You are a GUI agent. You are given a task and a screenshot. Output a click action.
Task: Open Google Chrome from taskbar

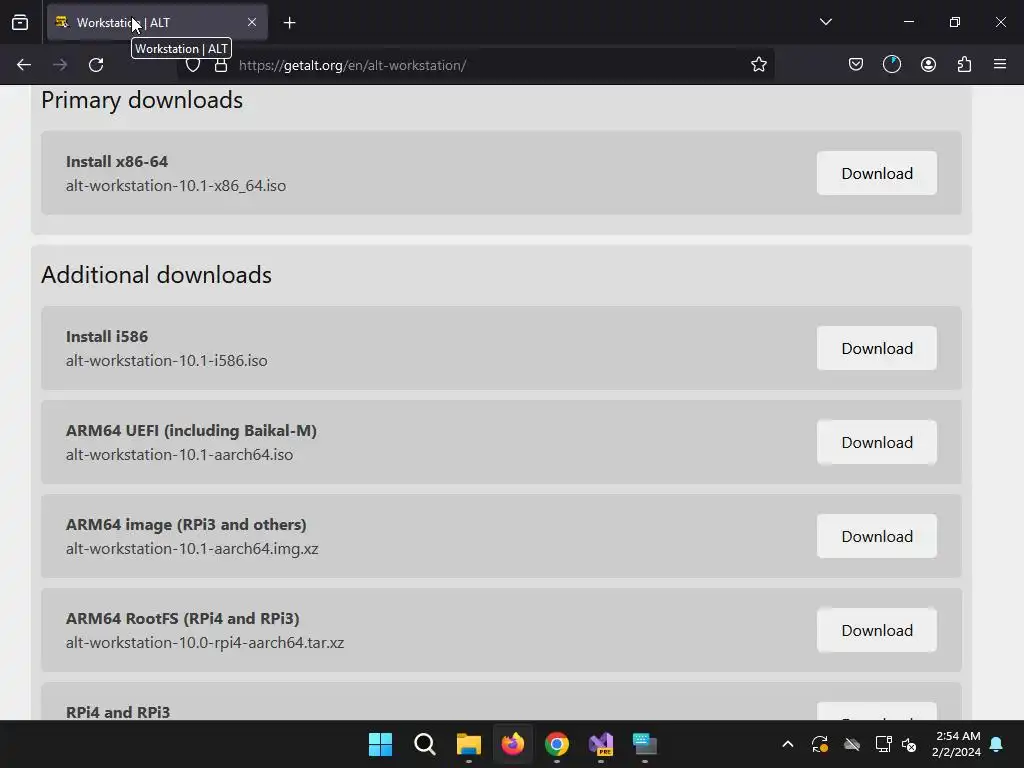[556, 744]
